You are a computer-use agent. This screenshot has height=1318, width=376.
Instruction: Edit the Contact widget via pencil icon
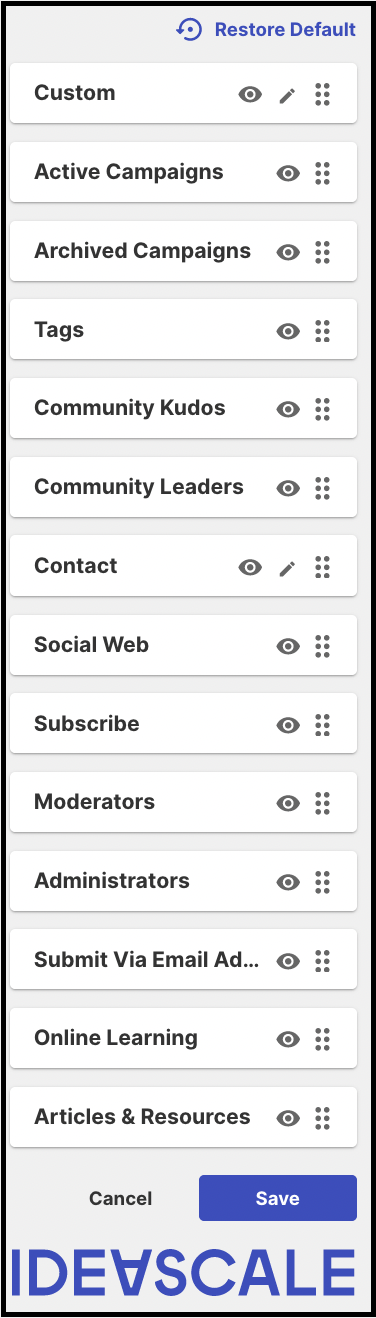pos(287,568)
